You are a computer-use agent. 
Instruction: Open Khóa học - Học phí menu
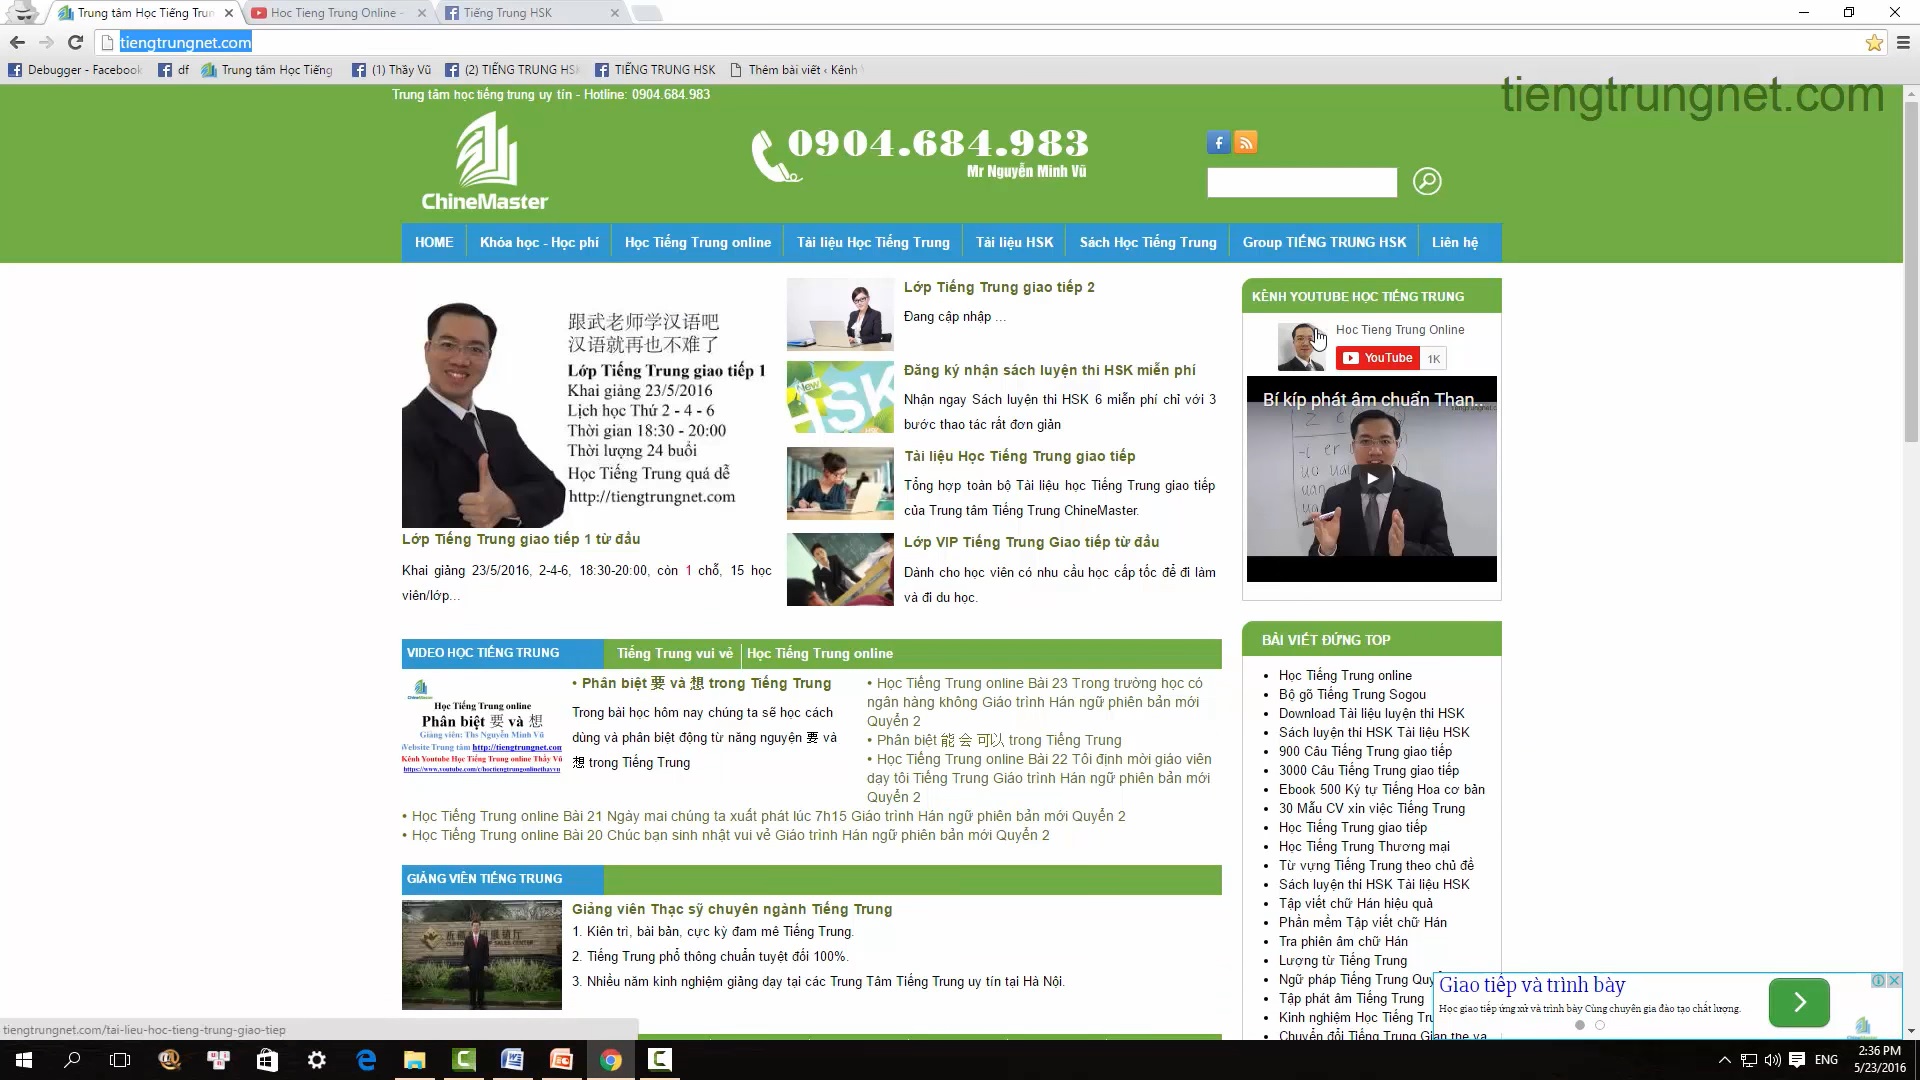pyautogui.click(x=538, y=242)
